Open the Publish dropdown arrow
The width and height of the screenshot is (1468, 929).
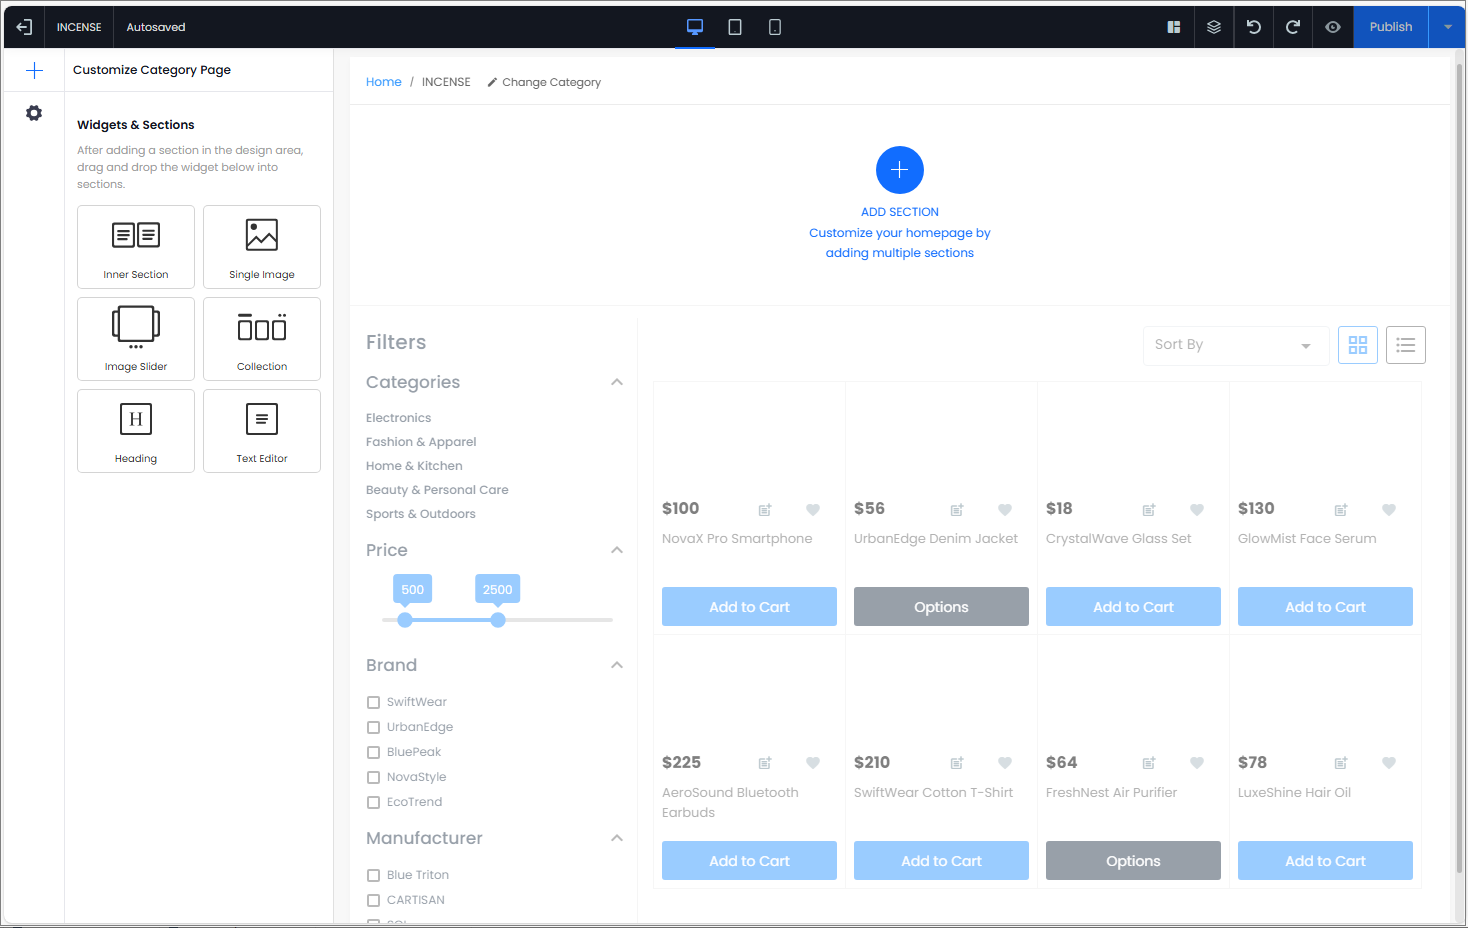click(1447, 27)
